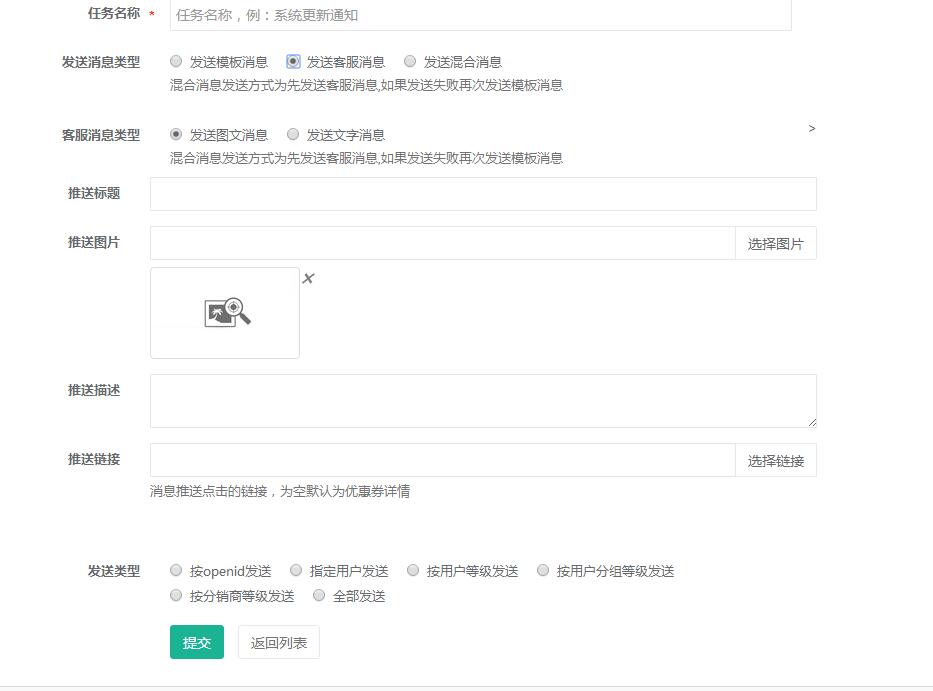Choose 按分销商等级发送 radio option
The width and height of the screenshot is (933, 691).
(177, 596)
